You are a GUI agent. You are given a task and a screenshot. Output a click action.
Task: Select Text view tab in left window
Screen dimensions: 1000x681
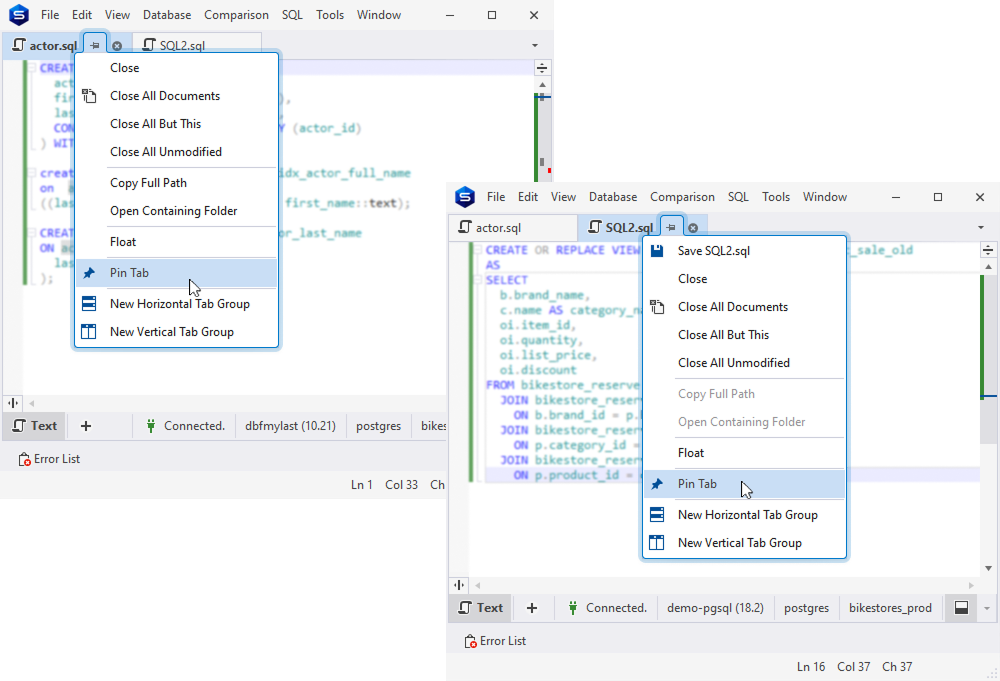point(35,426)
